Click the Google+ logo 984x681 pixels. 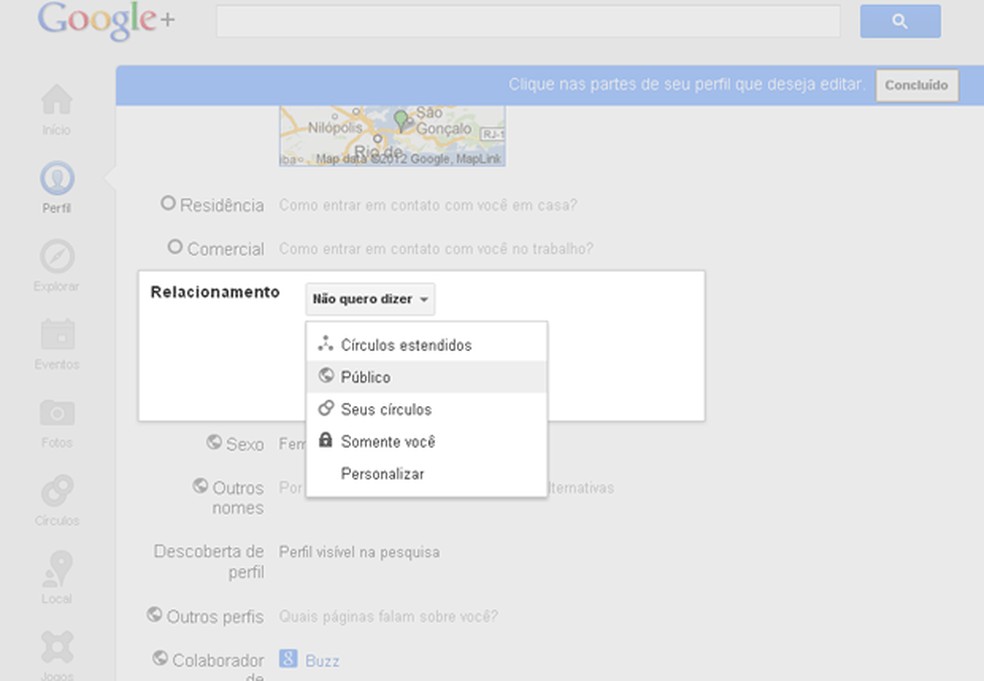[106, 20]
